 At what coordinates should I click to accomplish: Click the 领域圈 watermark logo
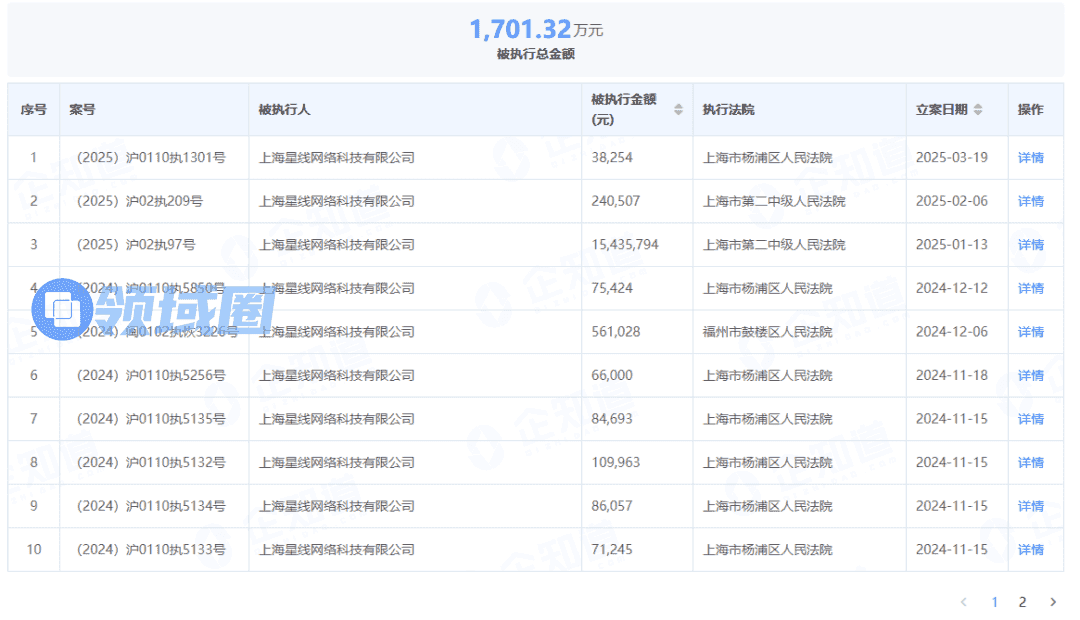coord(153,307)
